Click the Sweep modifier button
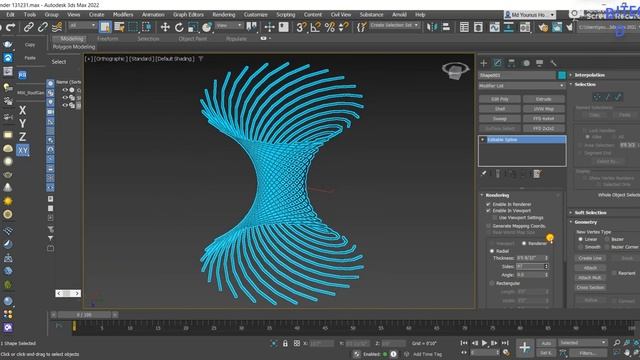Viewport: 640px width, 360px height. pyautogui.click(x=500, y=119)
